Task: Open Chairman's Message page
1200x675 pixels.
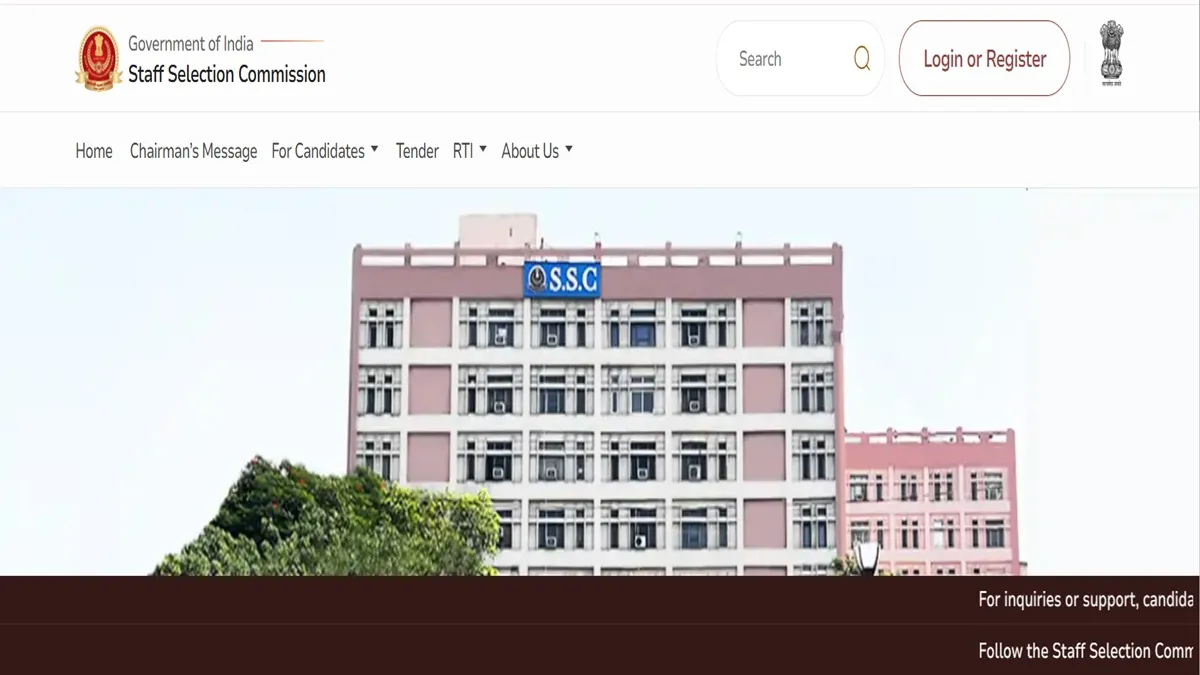Action: 194,151
